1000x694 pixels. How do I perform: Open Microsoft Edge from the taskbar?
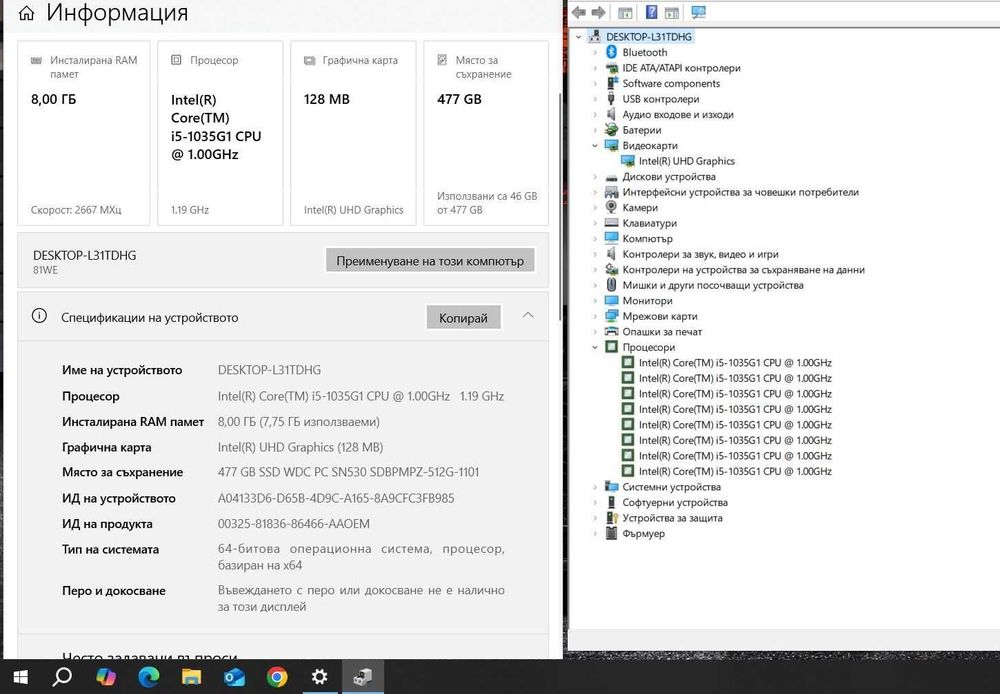coord(149,677)
